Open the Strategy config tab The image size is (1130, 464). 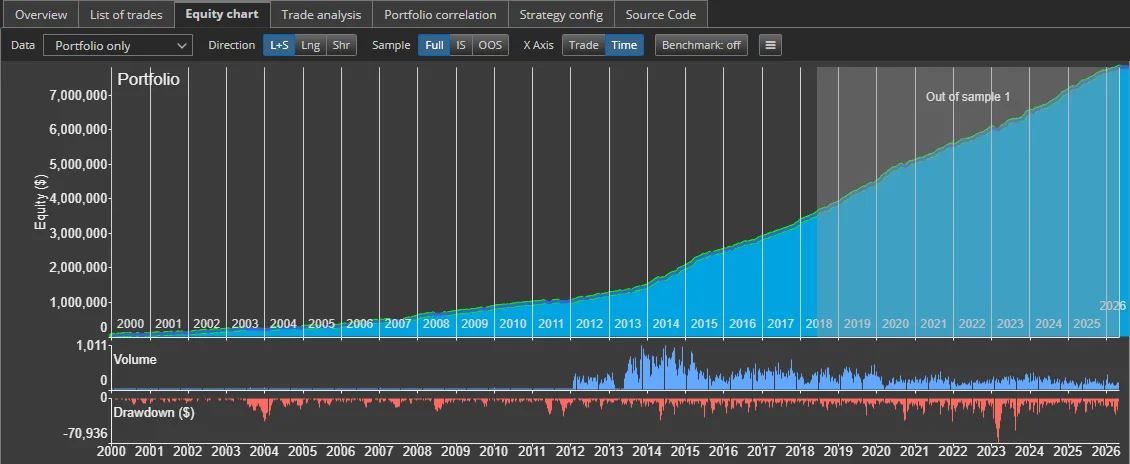coord(561,14)
